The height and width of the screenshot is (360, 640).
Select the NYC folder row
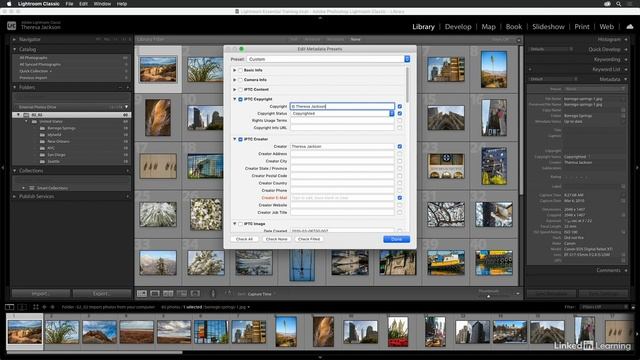tap(72, 148)
